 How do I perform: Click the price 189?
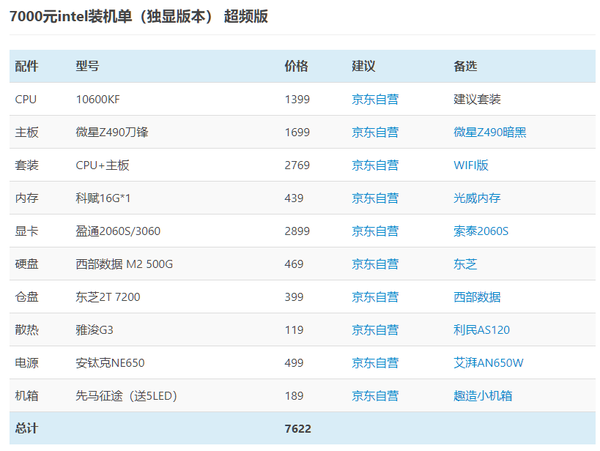pos(294,396)
